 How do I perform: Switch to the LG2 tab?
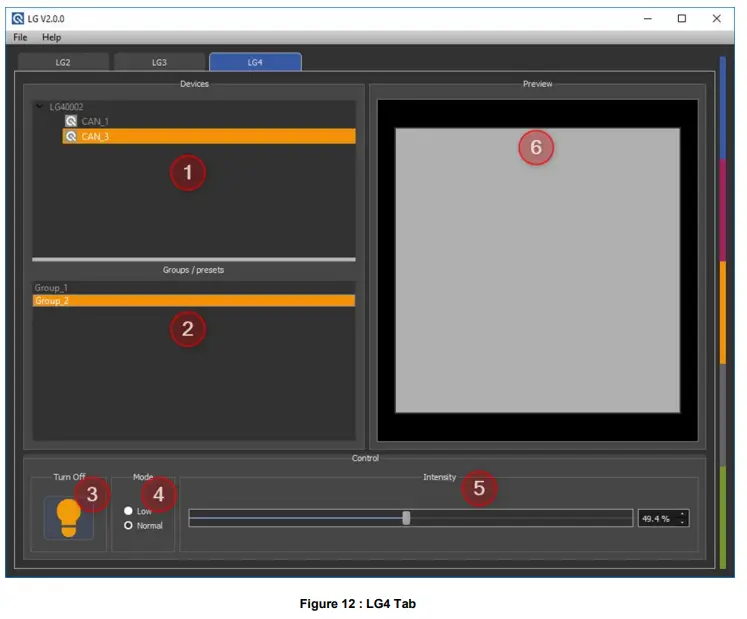(63, 62)
